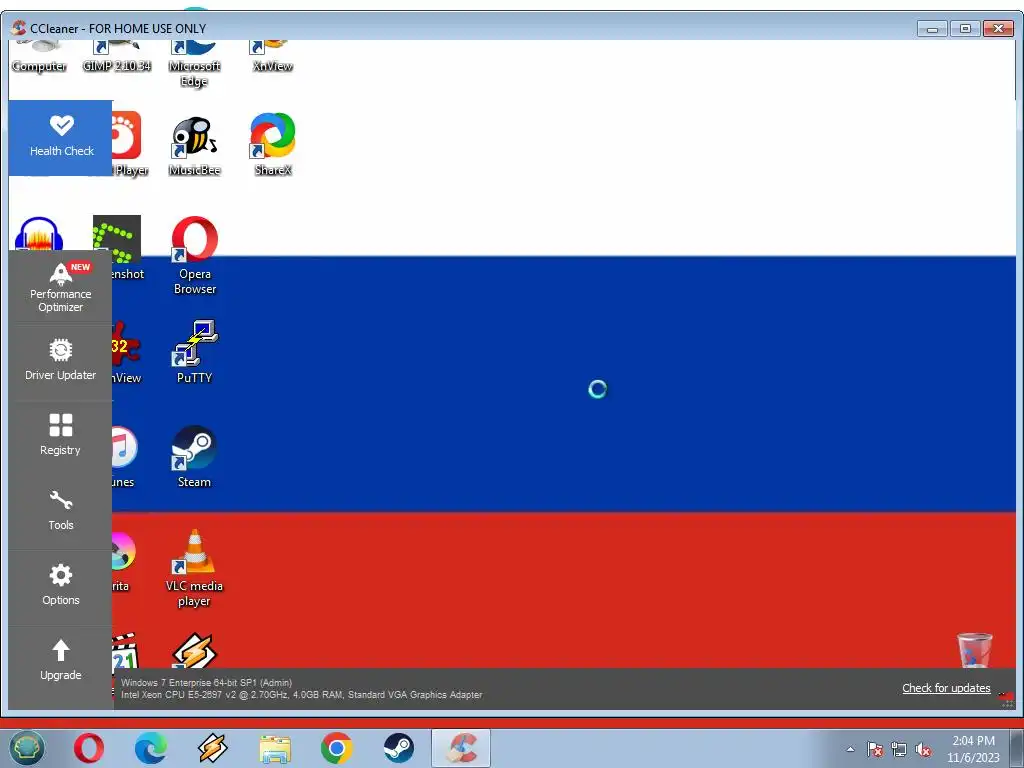
Task: Open the Tools section
Action: pos(61,511)
